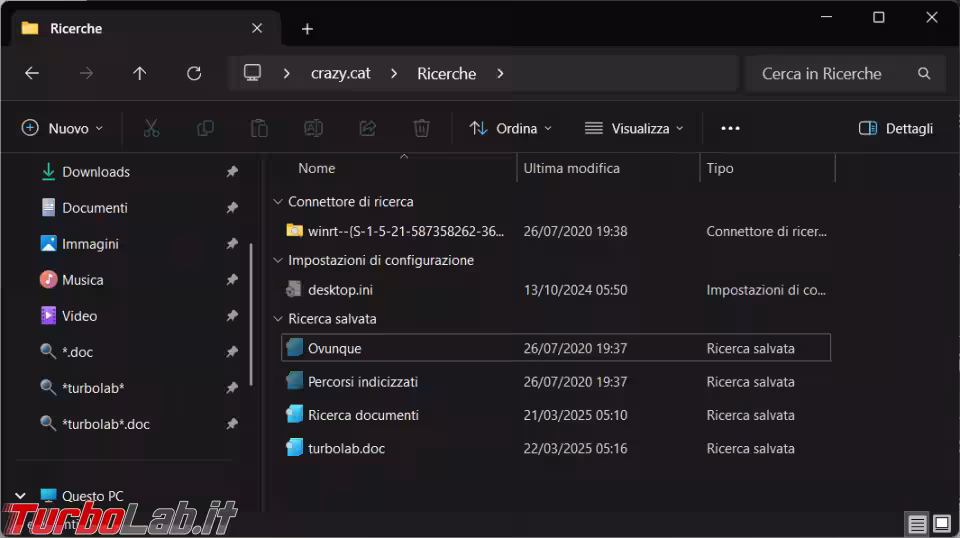This screenshot has width=960, height=538.
Task: Open Downloads in the sidebar
Action: coord(96,172)
